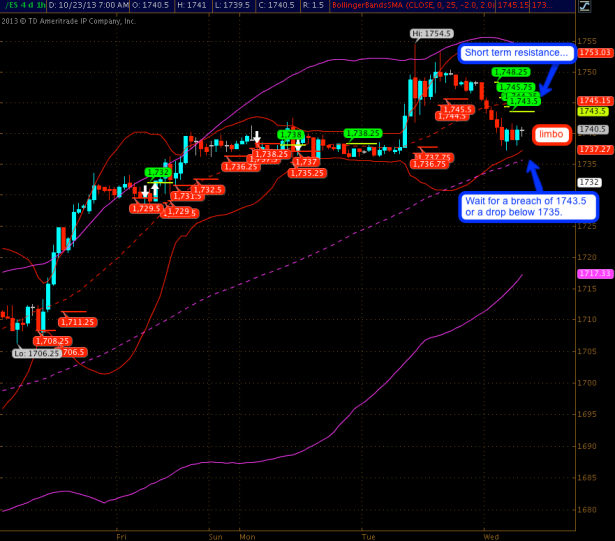This screenshot has width=615, height=541.
Task: Click the red 1,735.25 price marker
Action: (307, 172)
